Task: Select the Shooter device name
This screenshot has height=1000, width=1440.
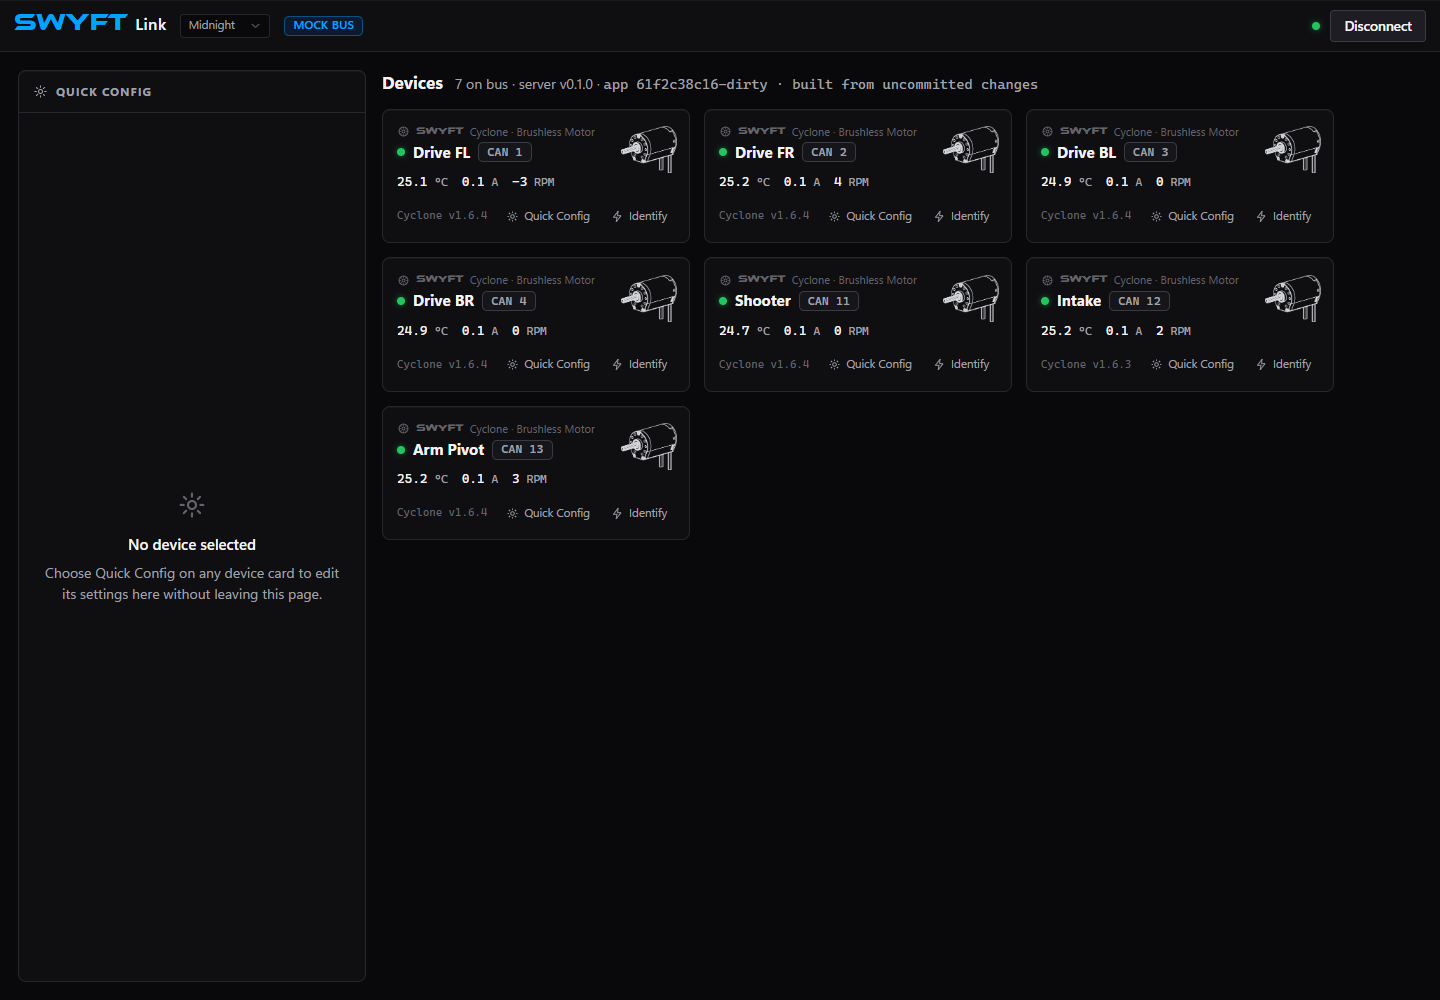Action: (x=763, y=301)
